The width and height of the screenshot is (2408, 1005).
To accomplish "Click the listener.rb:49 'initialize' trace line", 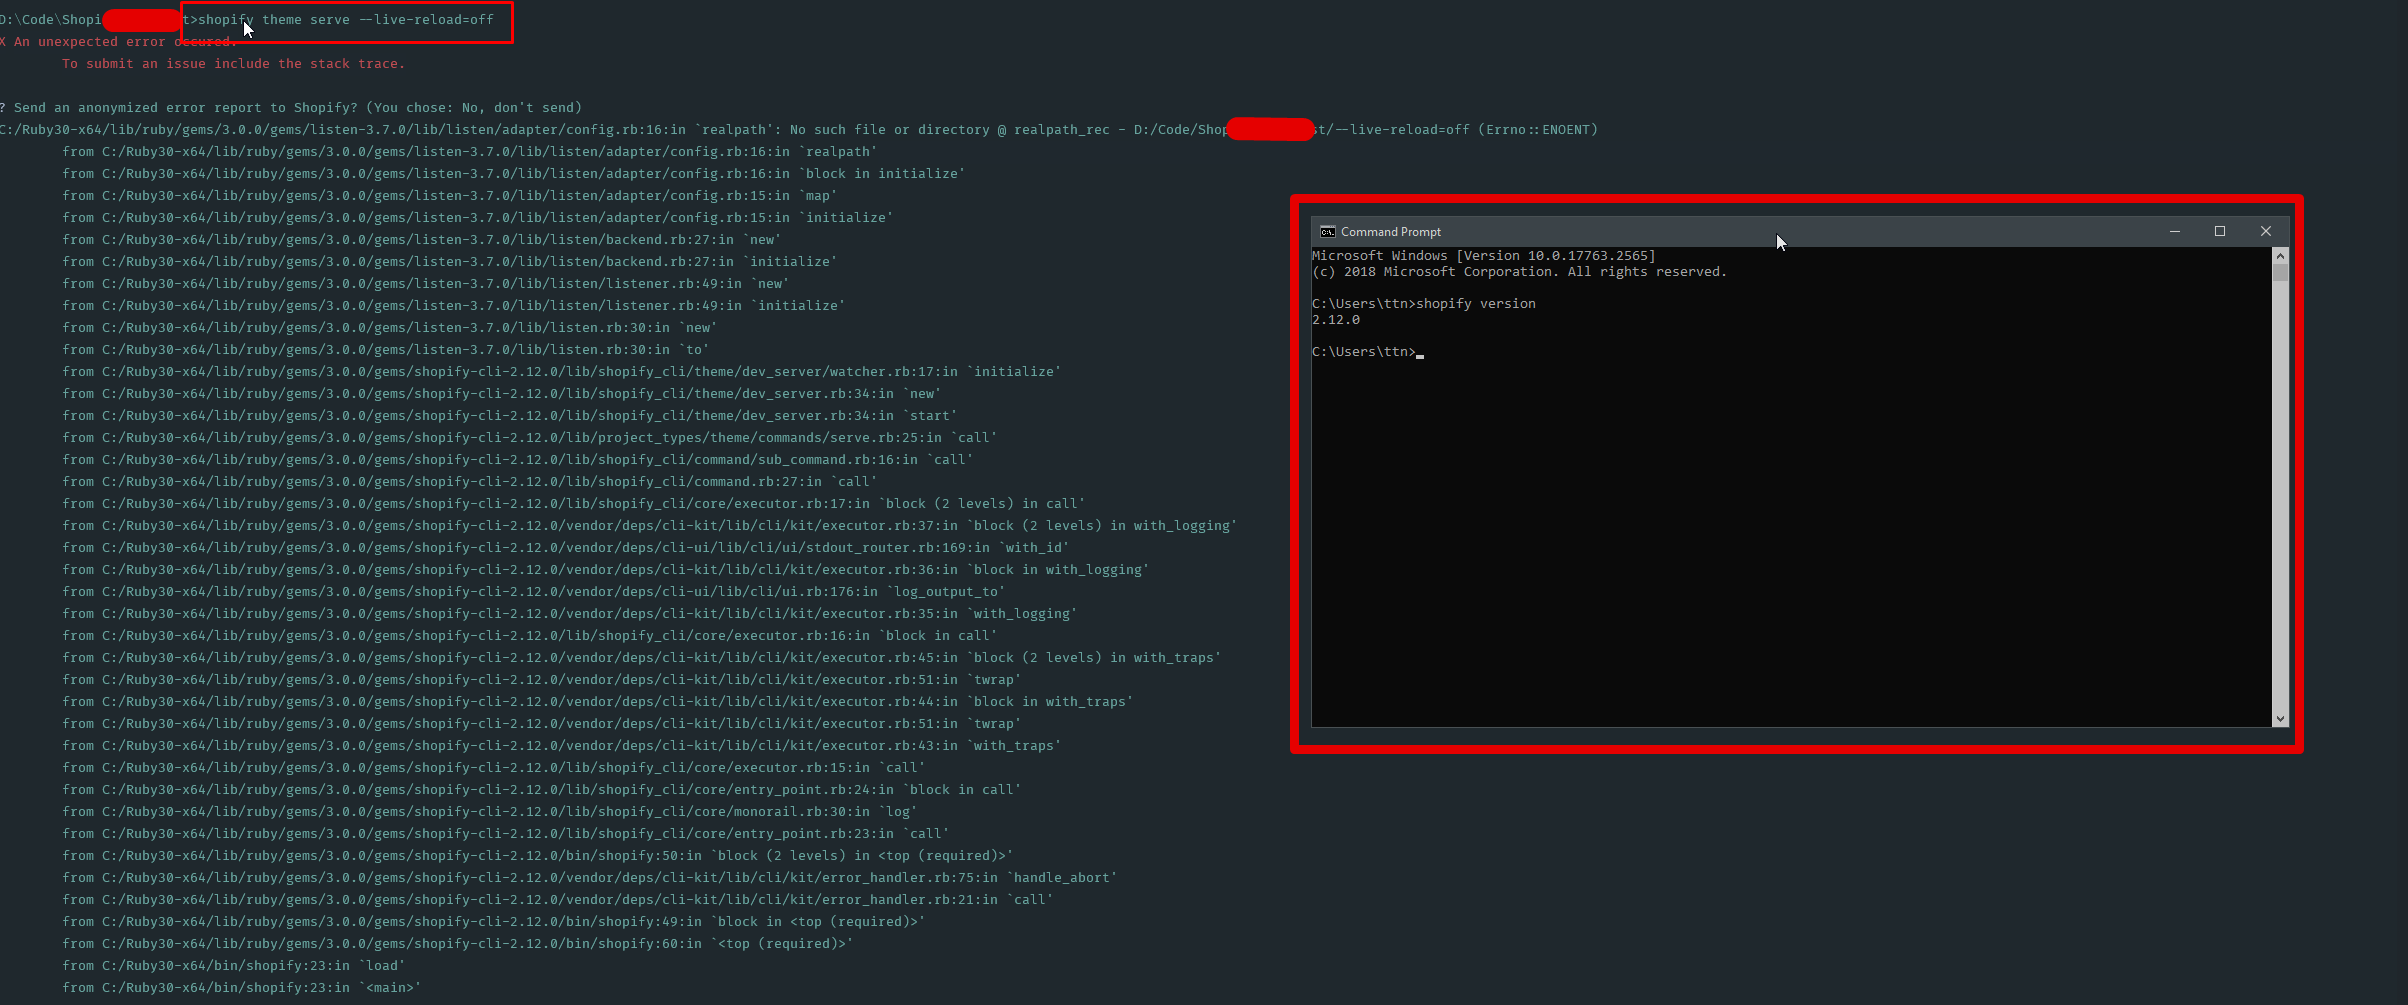I will (454, 306).
